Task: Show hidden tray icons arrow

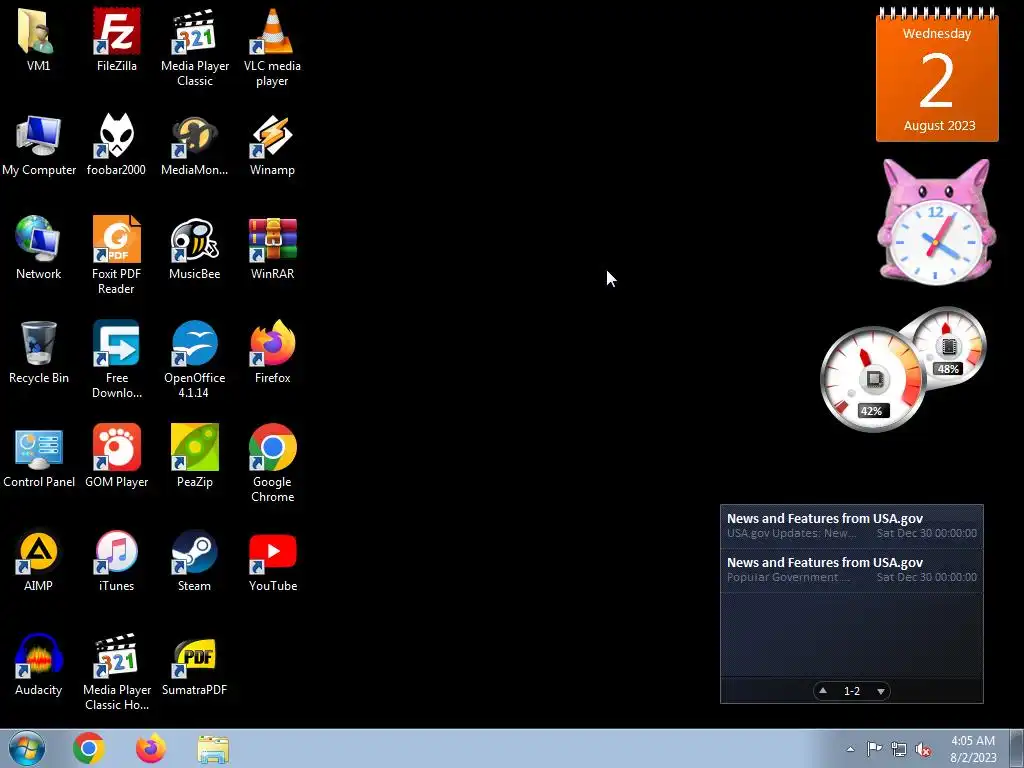Action: 850,749
